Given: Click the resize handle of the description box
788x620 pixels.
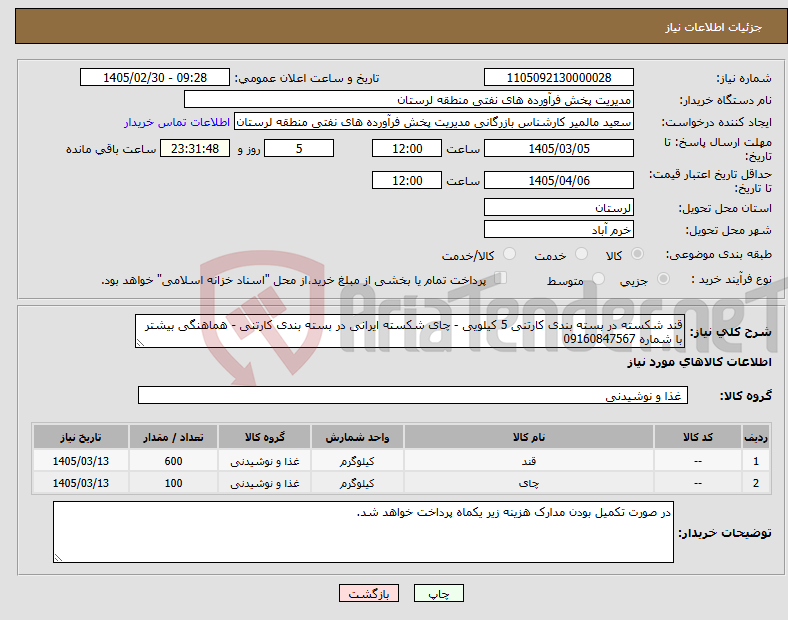Looking at the screenshot, I should click(x=140, y=343).
